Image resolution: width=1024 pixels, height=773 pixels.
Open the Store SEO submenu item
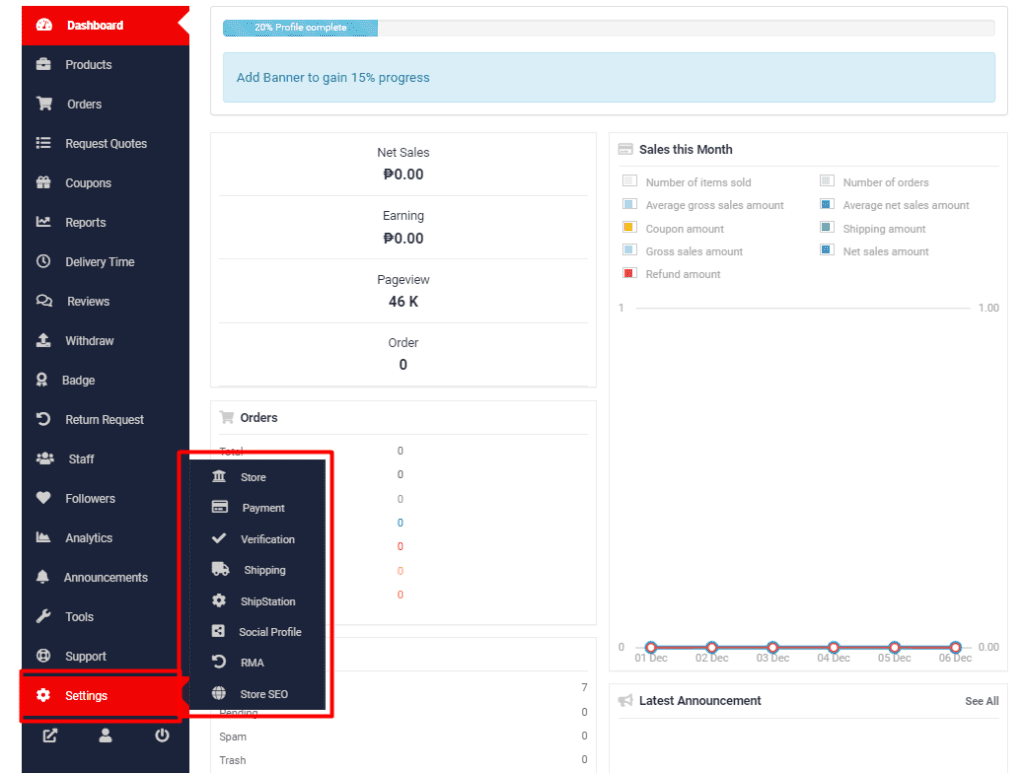(264, 694)
